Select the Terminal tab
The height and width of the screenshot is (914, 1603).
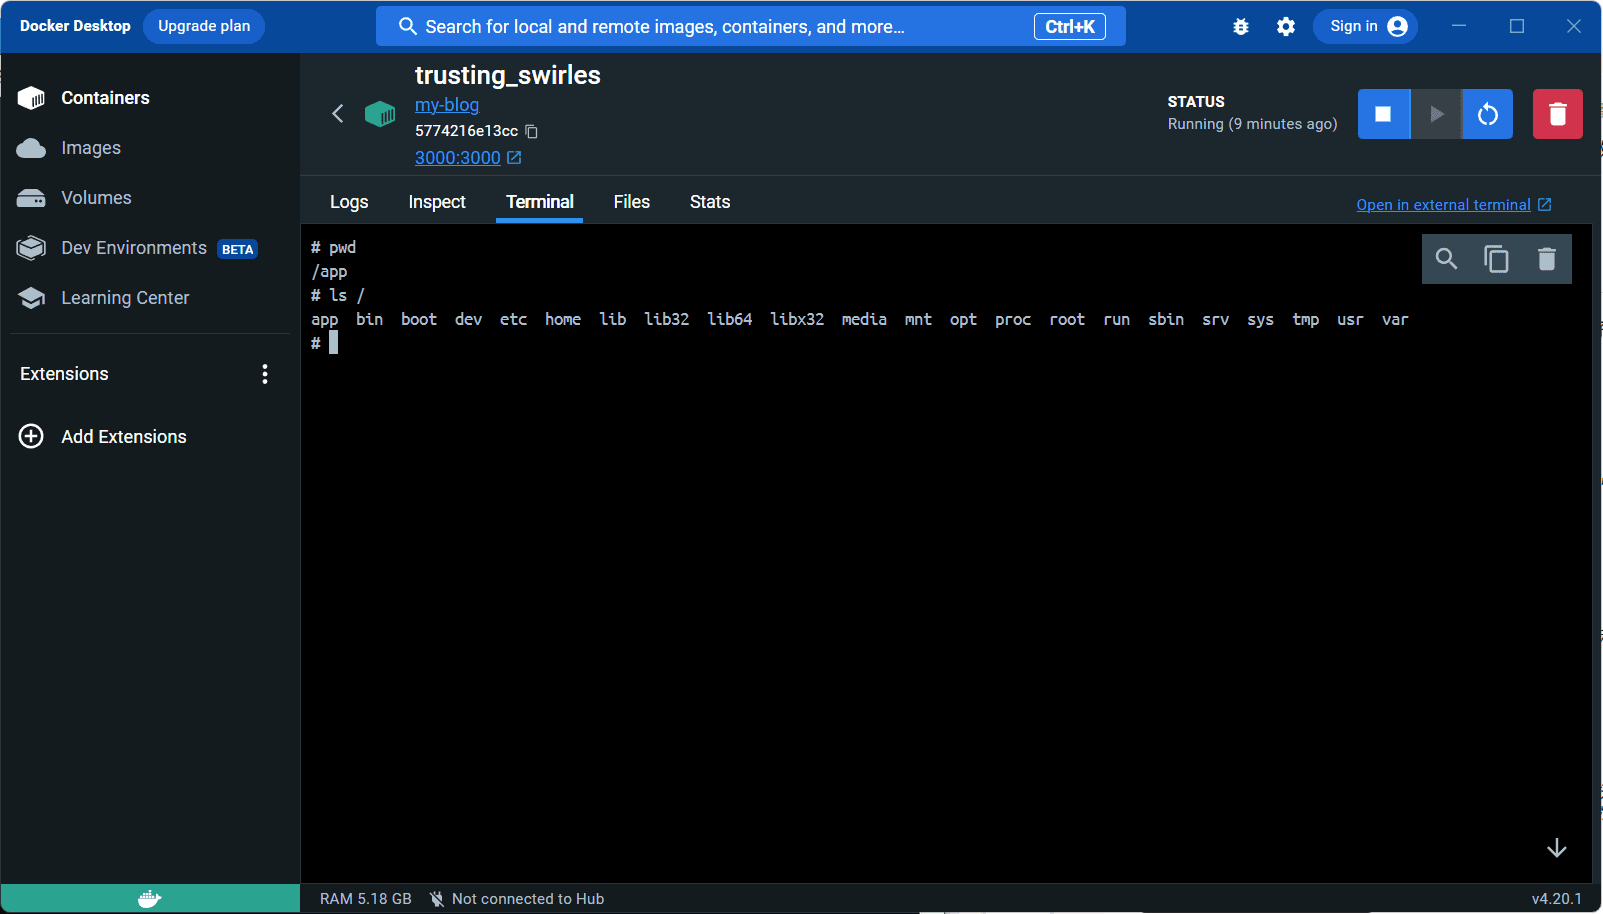pos(540,202)
